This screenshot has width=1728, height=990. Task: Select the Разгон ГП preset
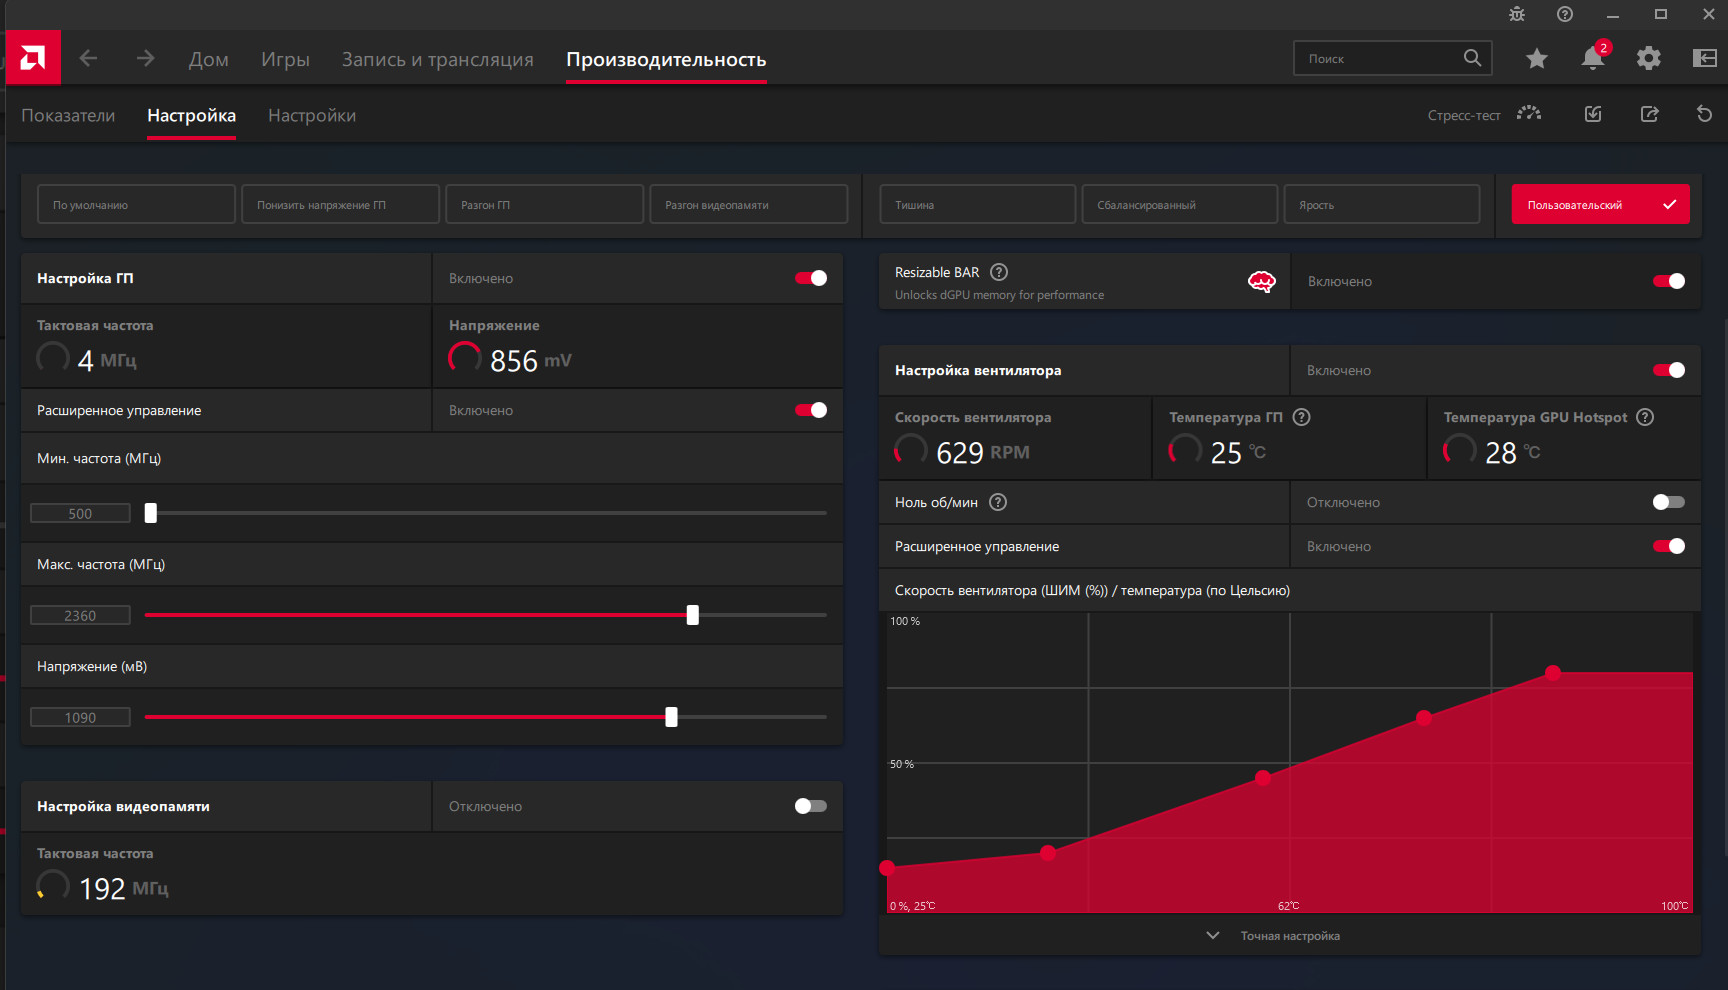(544, 204)
